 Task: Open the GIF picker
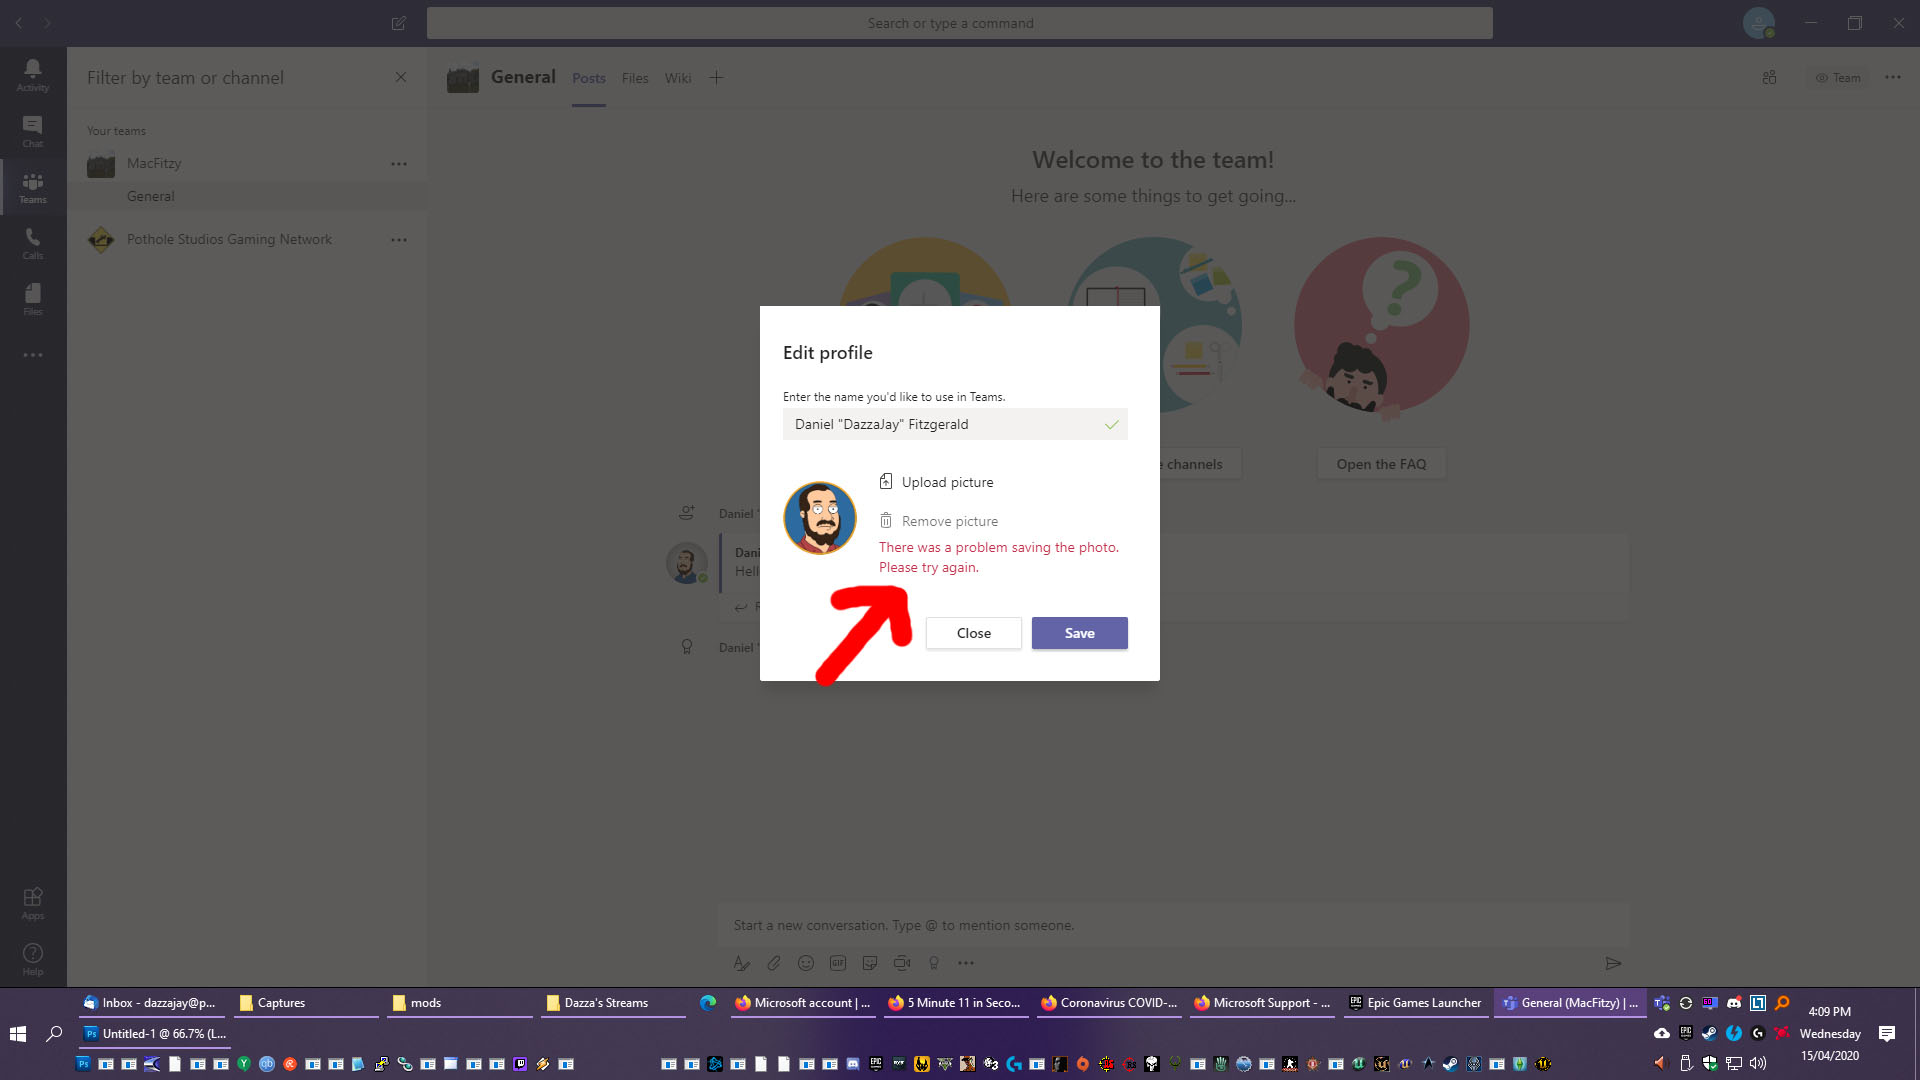(838, 963)
